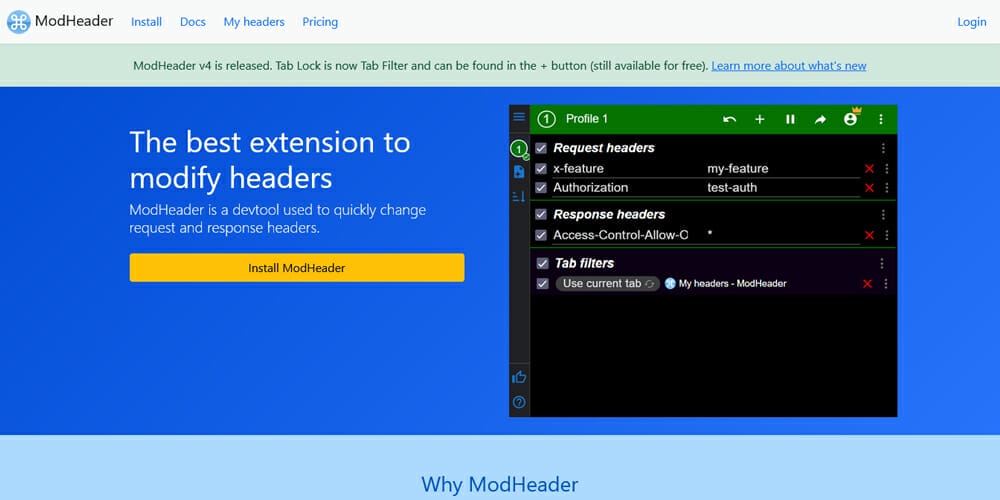Open the Access-Control-Allow-O row more menu
Image resolution: width=1000 pixels, height=500 pixels.
tap(886, 235)
